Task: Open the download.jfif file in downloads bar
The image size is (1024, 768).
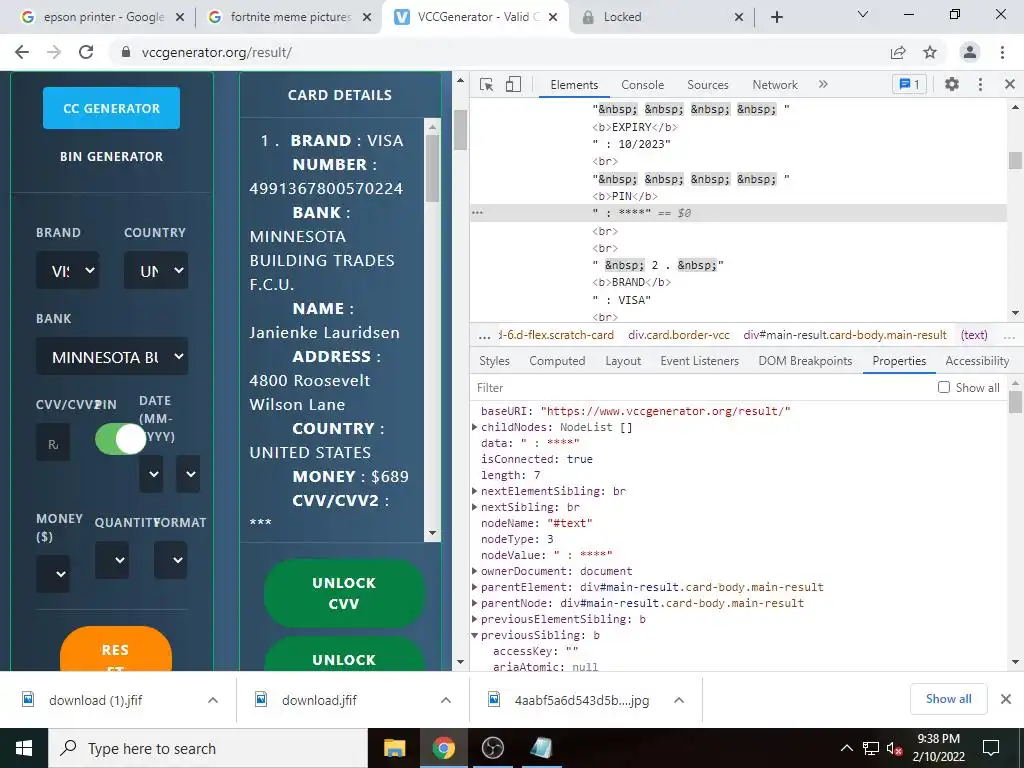Action: coord(319,700)
